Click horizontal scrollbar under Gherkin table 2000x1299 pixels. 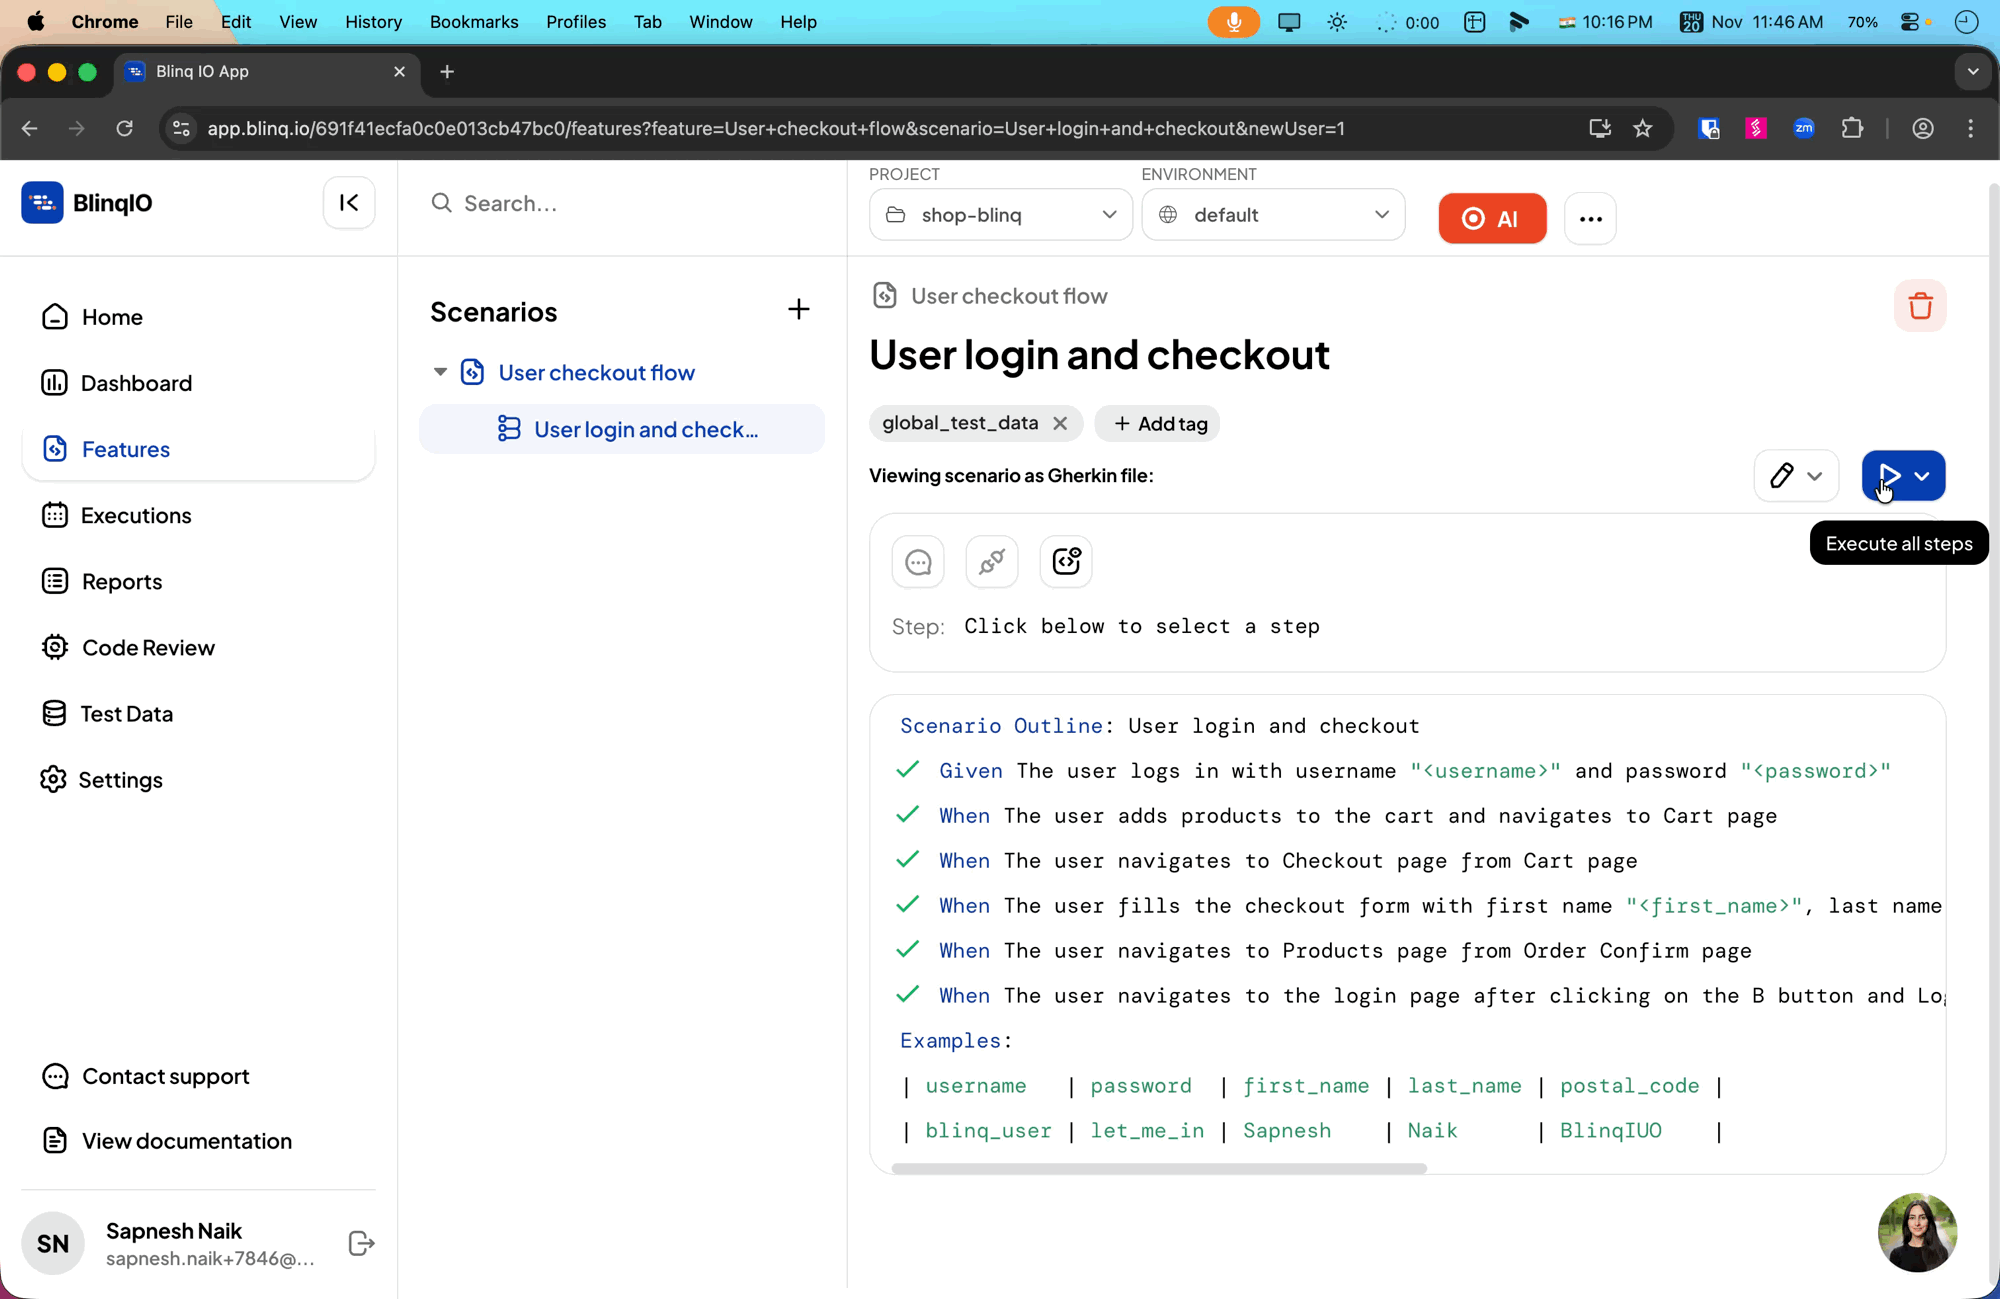point(1158,1168)
